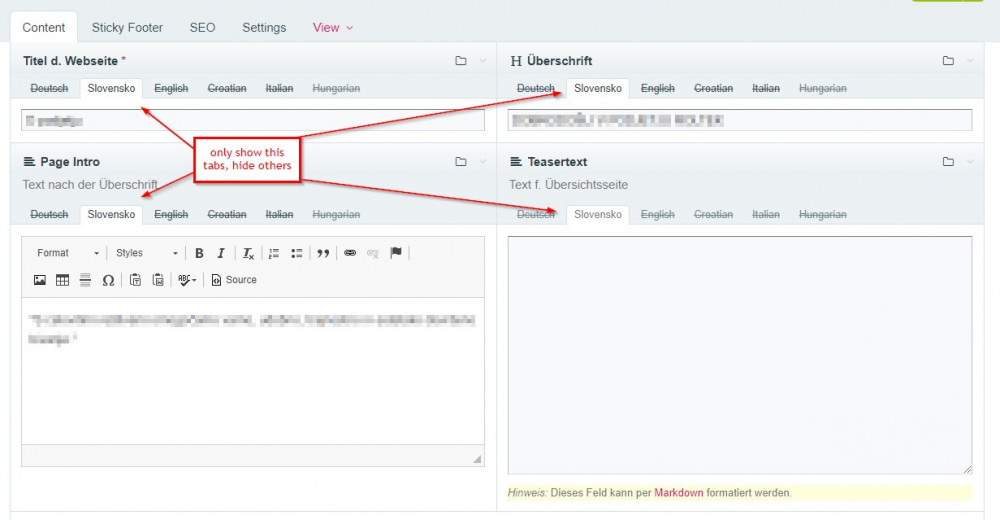Collapse the Titel d. Webseite field
This screenshot has height=520, width=1000.
click(x=483, y=61)
